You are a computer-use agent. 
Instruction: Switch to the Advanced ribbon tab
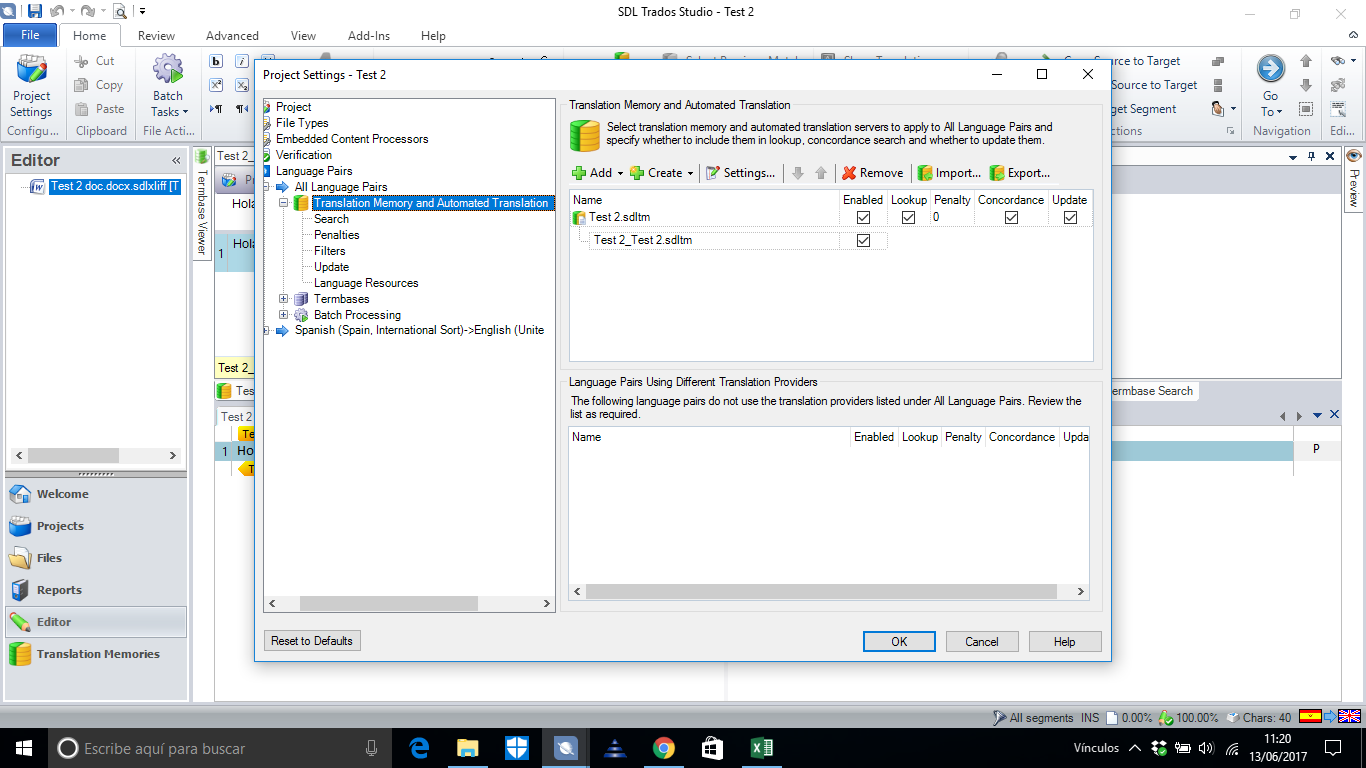pos(232,35)
